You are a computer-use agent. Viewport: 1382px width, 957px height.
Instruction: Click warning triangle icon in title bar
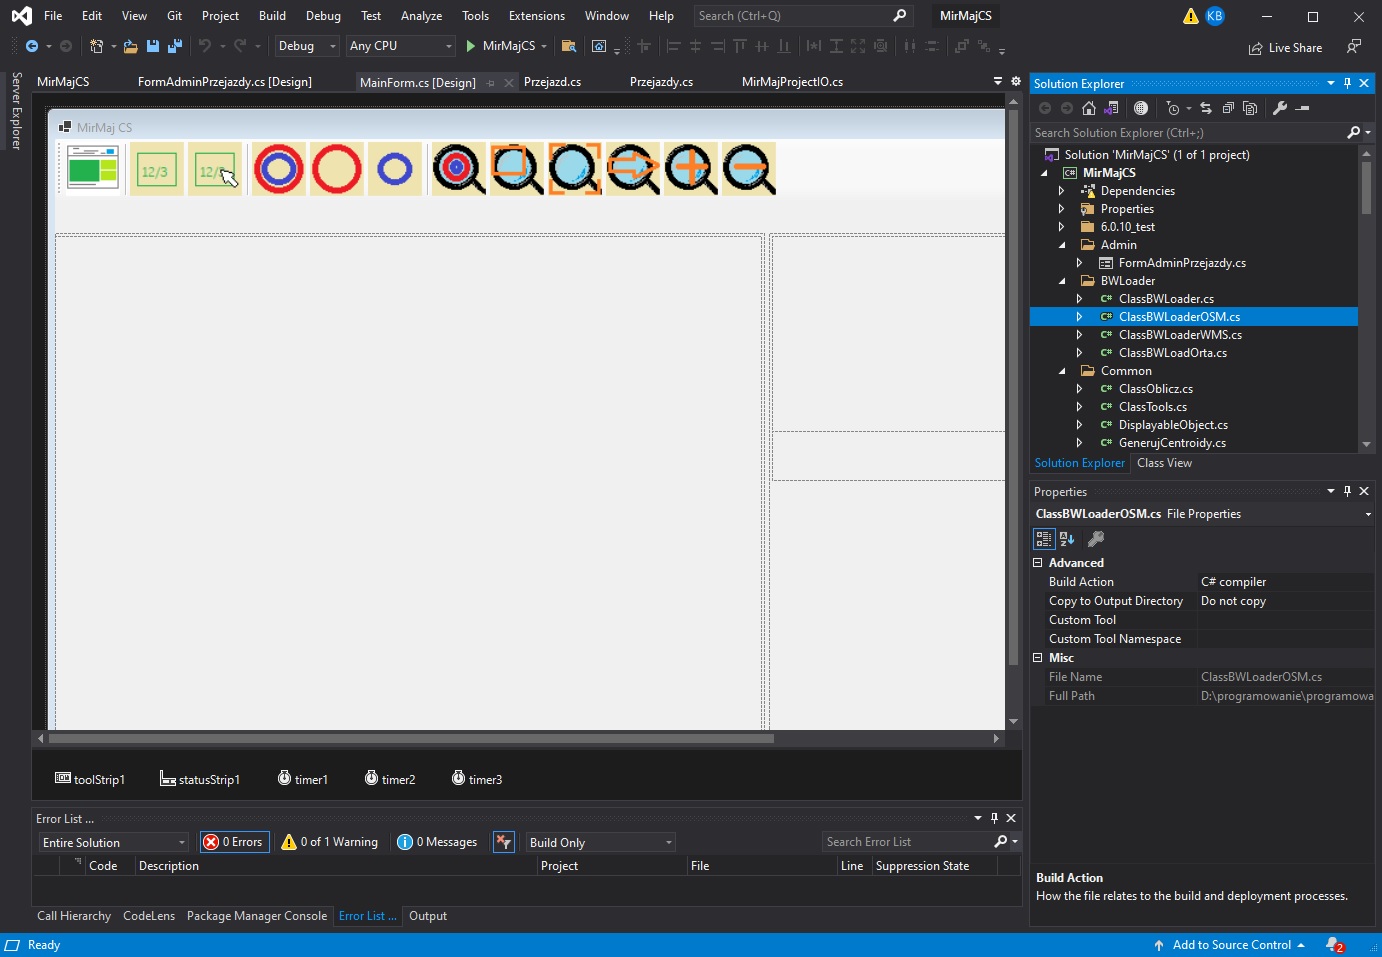[1190, 16]
